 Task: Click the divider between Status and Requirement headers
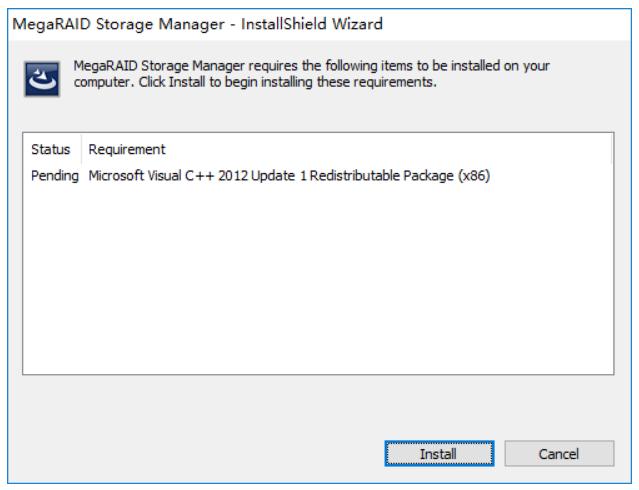(x=82, y=149)
